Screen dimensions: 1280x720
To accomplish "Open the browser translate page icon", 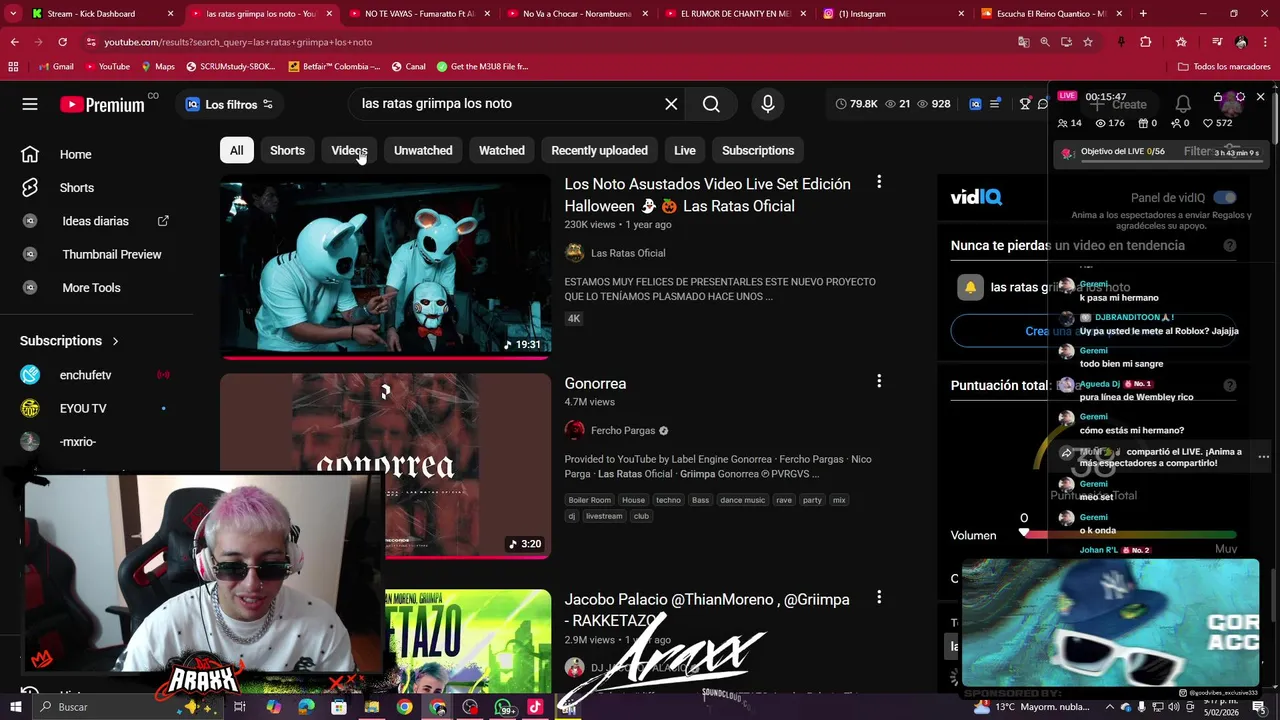I will (x=1024, y=42).
